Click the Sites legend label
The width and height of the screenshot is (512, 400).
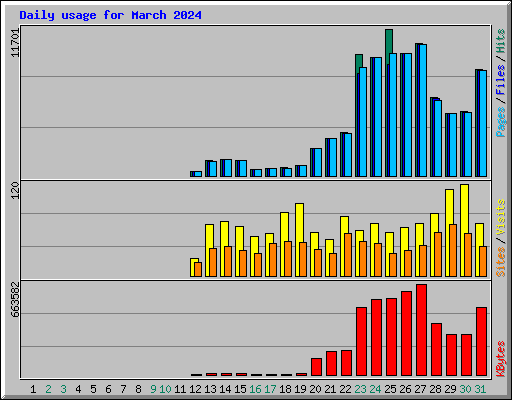501,262
